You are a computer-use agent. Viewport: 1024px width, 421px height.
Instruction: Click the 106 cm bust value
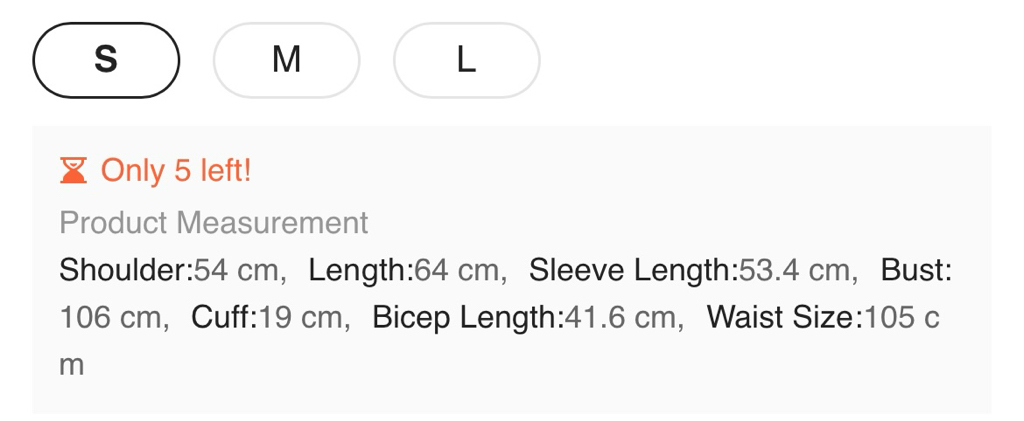coord(110,318)
